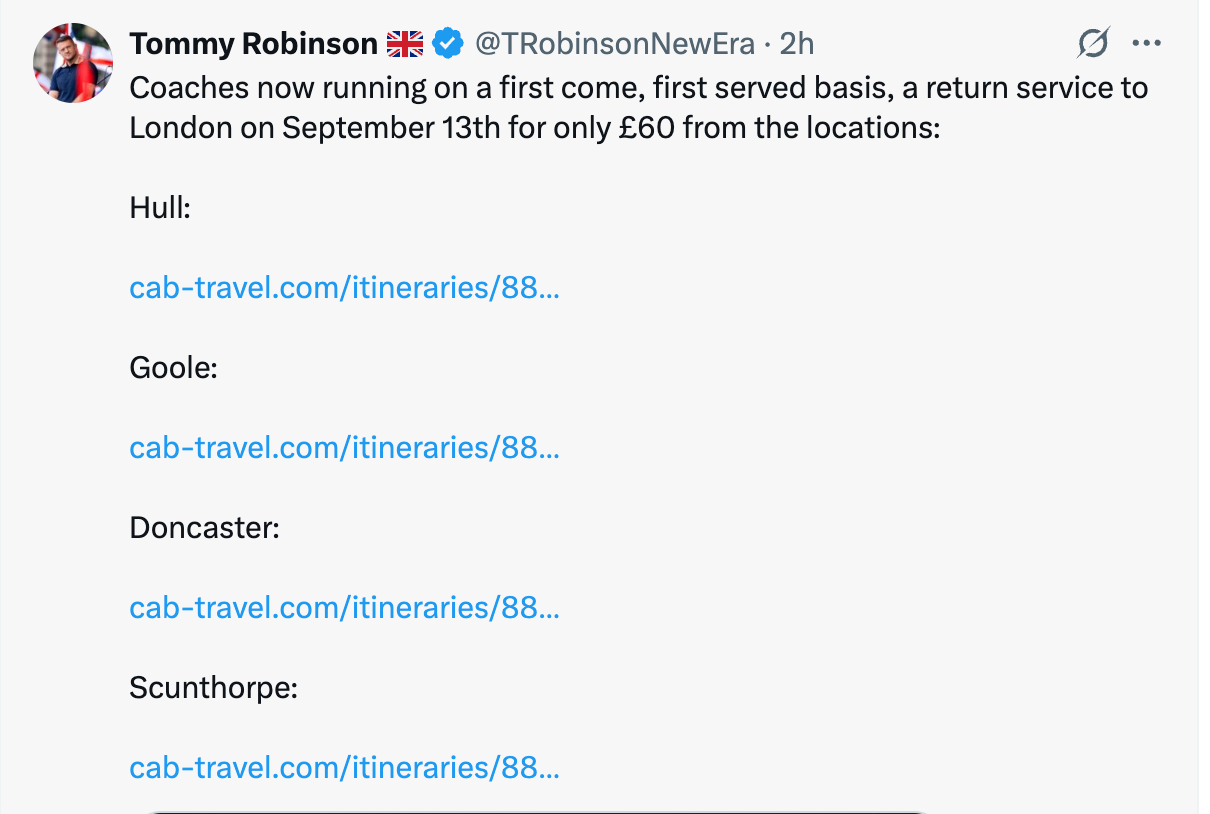Open the @TRobinsonNewEra handle link
Screen dimensions: 1210x814
[614, 44]
